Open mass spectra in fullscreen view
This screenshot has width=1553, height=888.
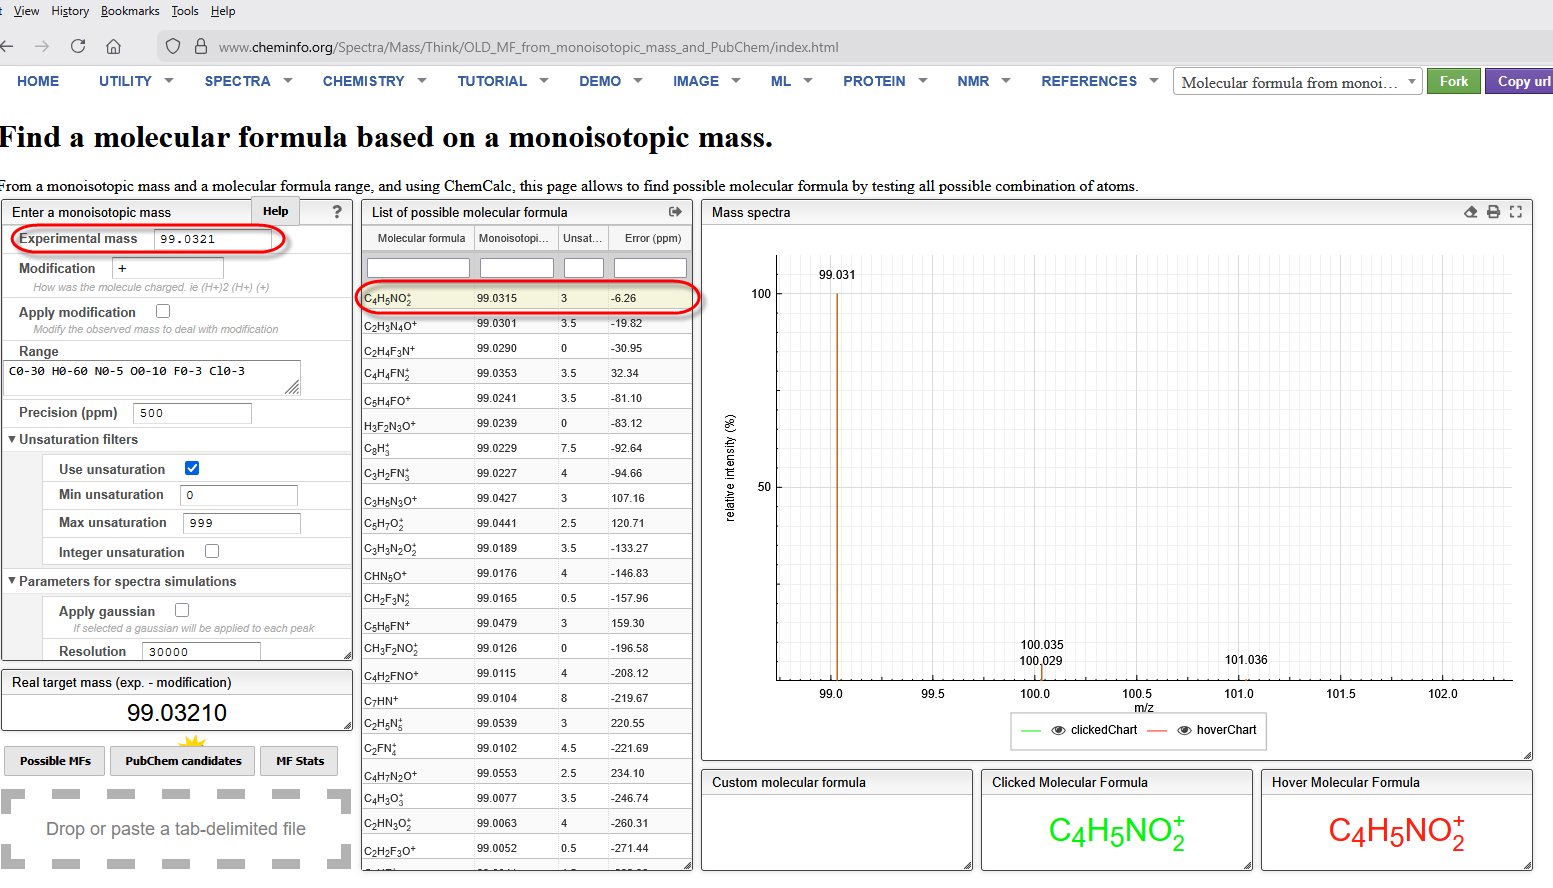(1516, 212)
